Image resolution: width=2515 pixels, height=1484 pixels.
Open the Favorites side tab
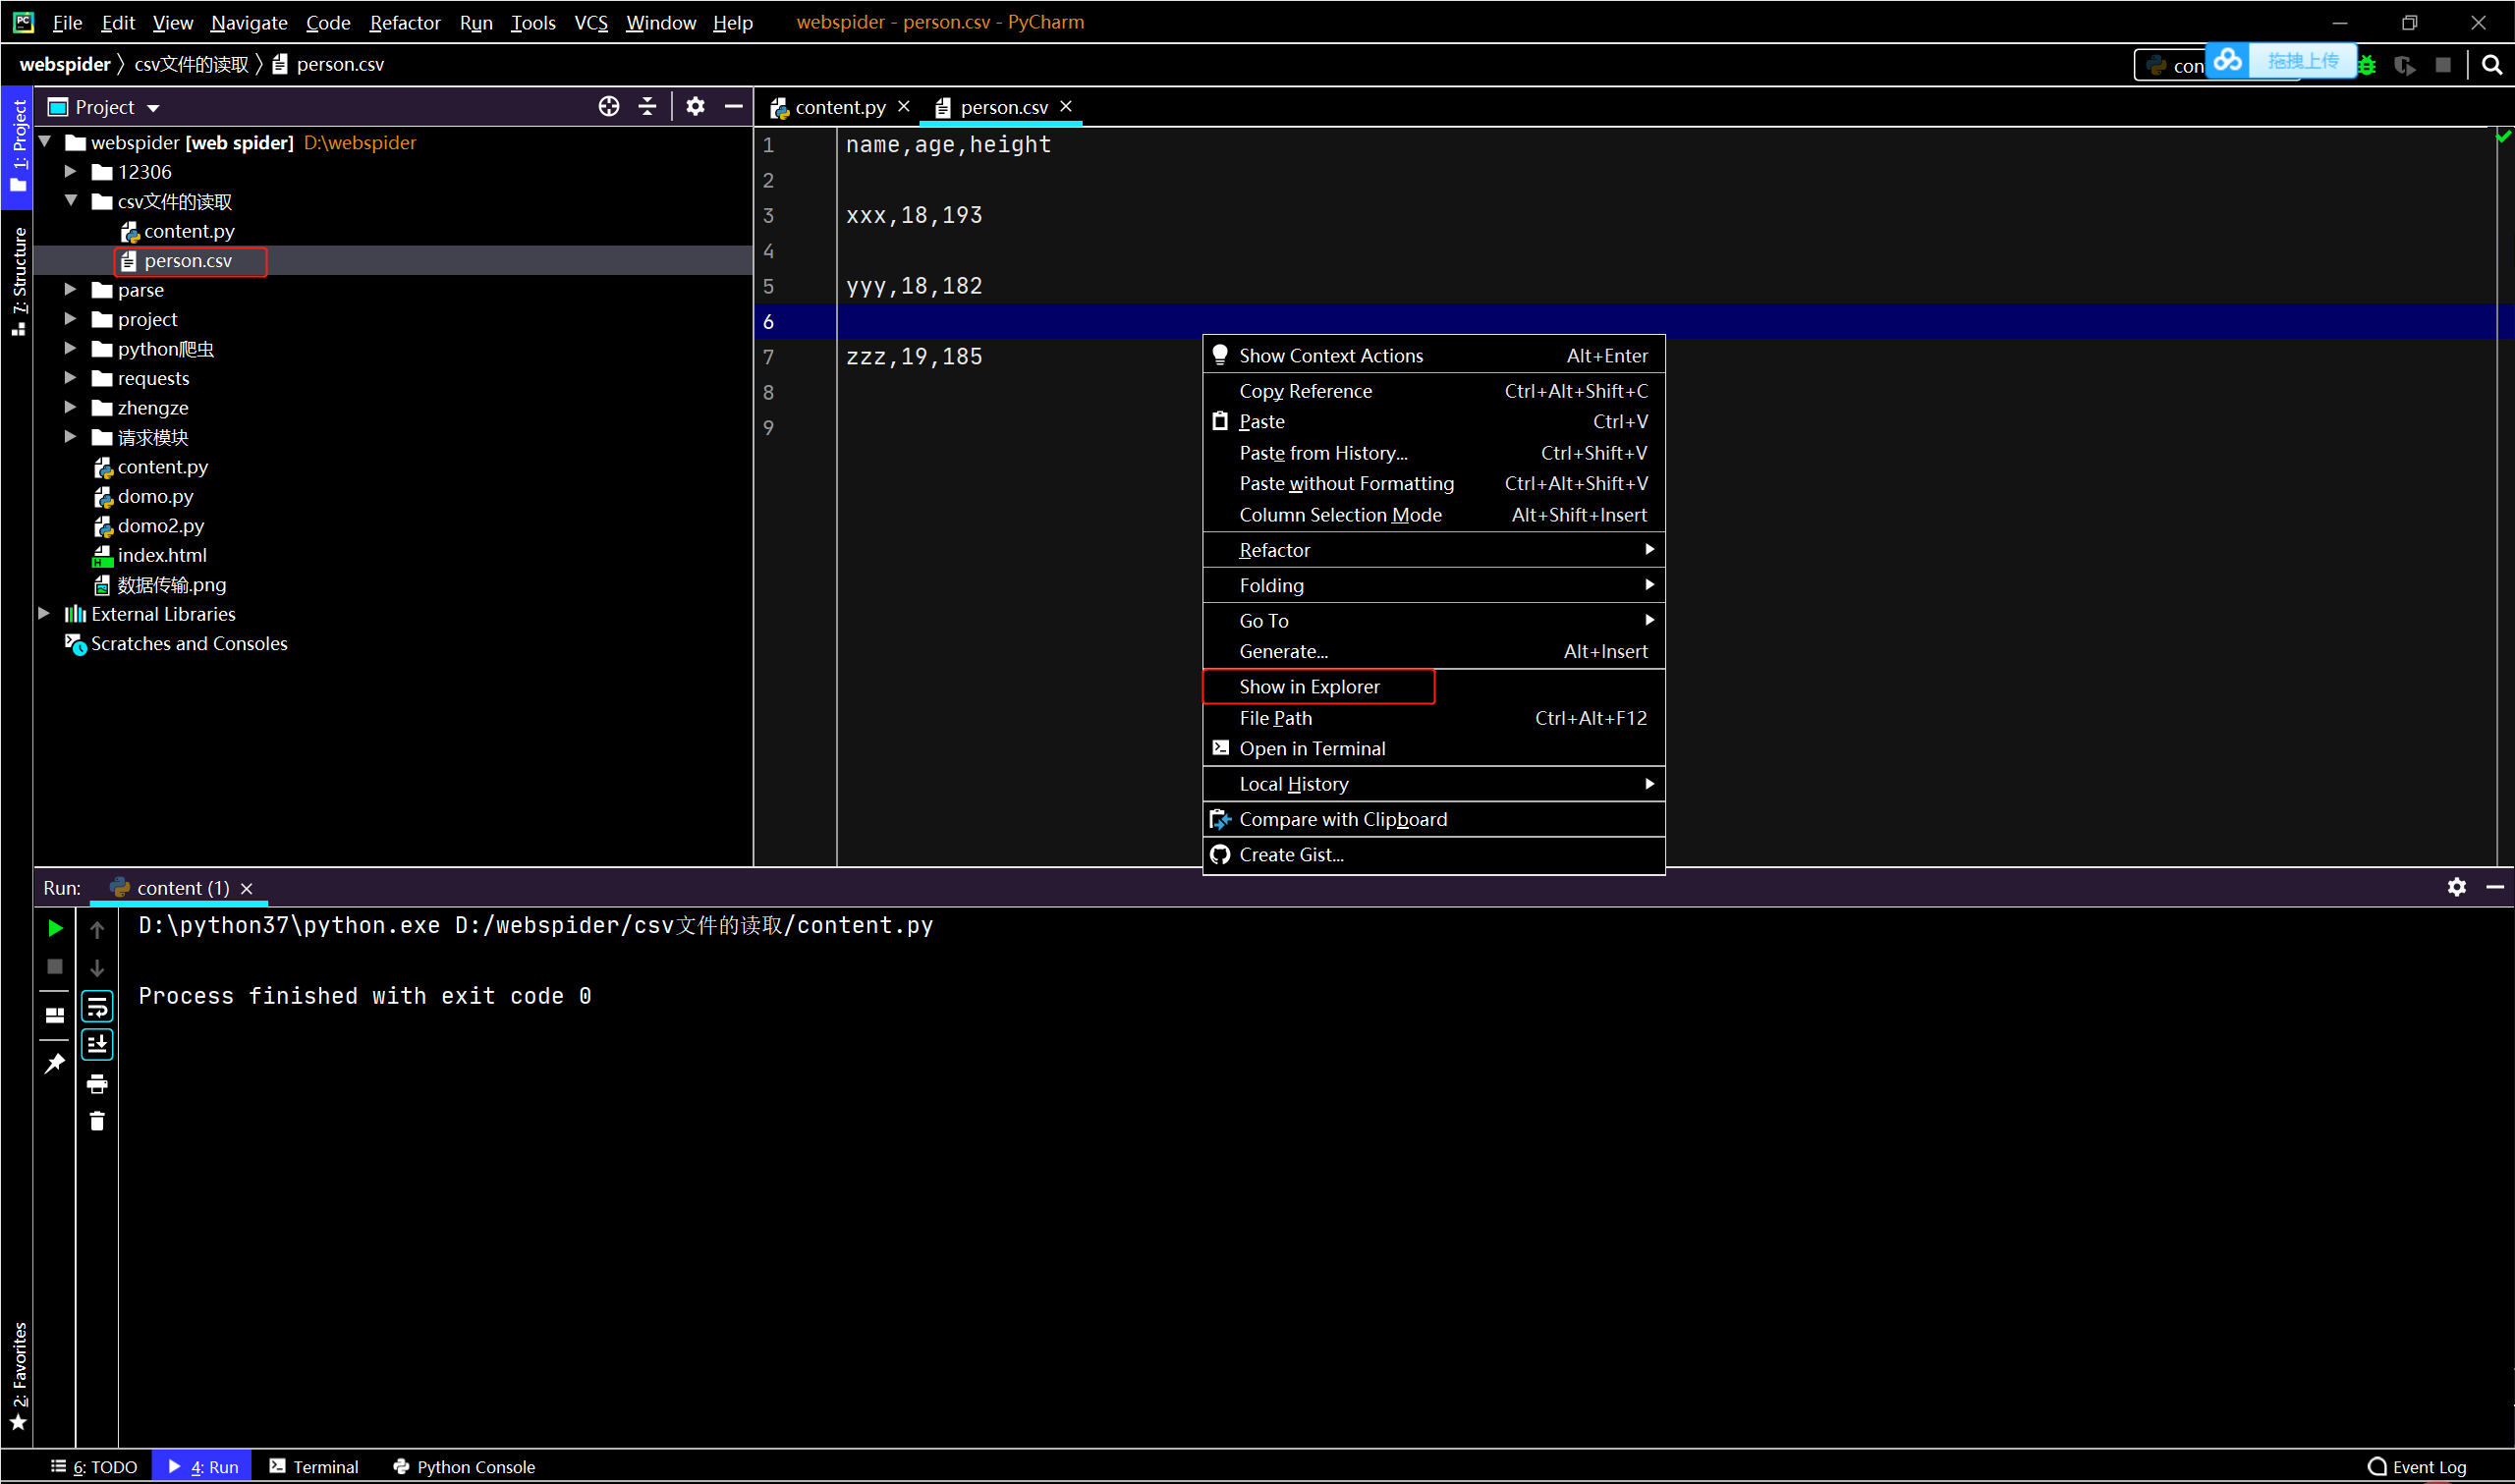tap(18, 1376)
